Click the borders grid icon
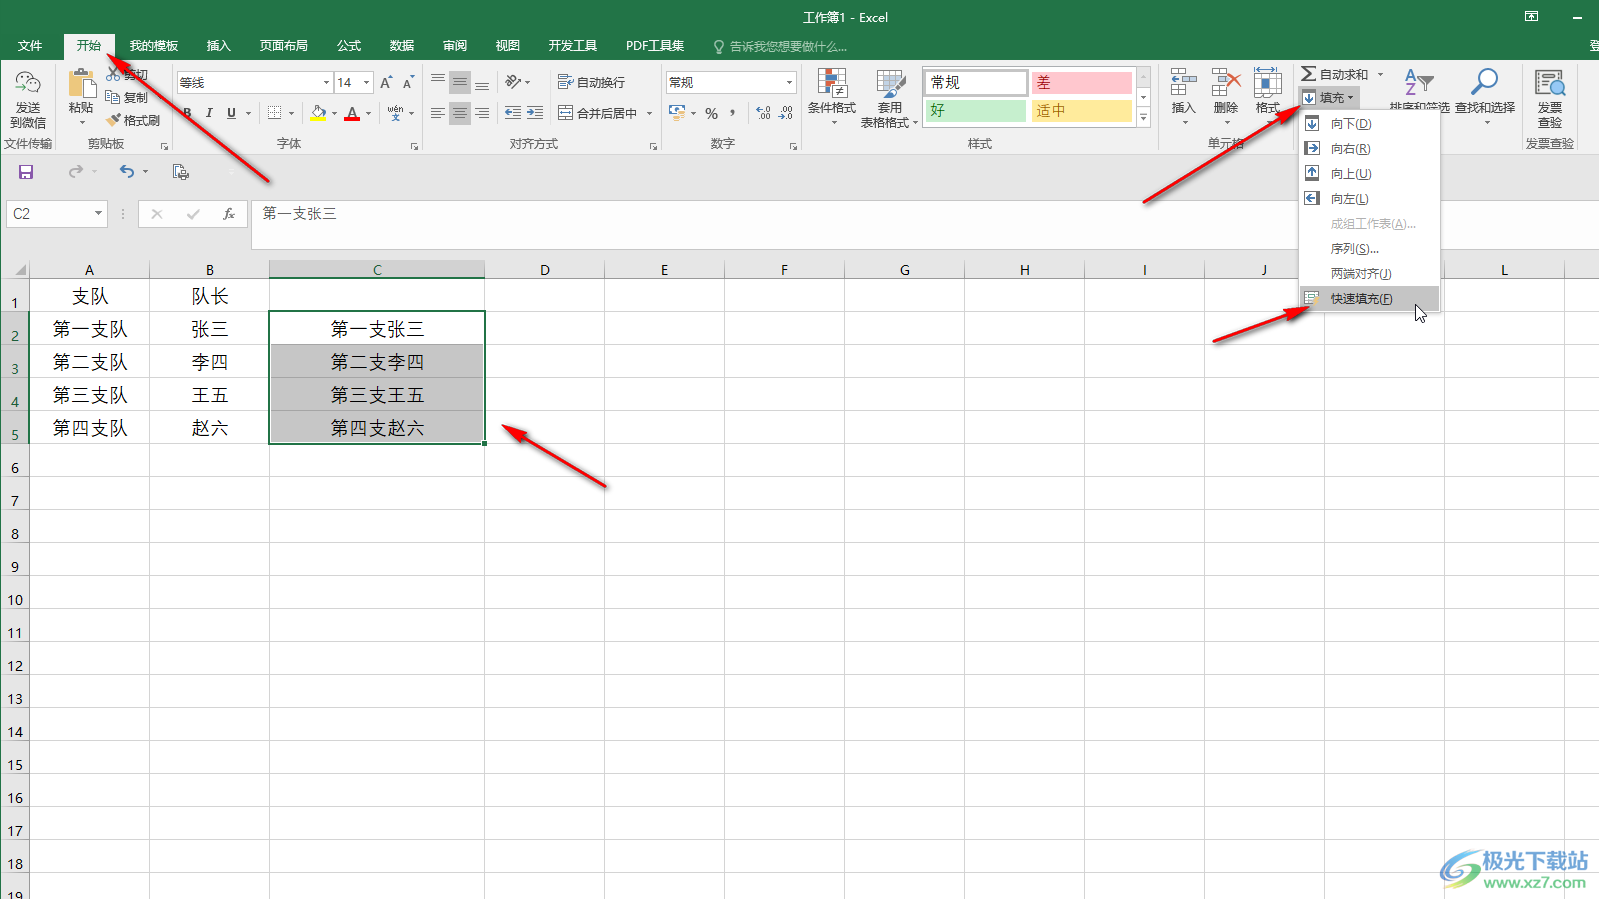The height and width of the screenshot is (899, 1599). (275, 113)
